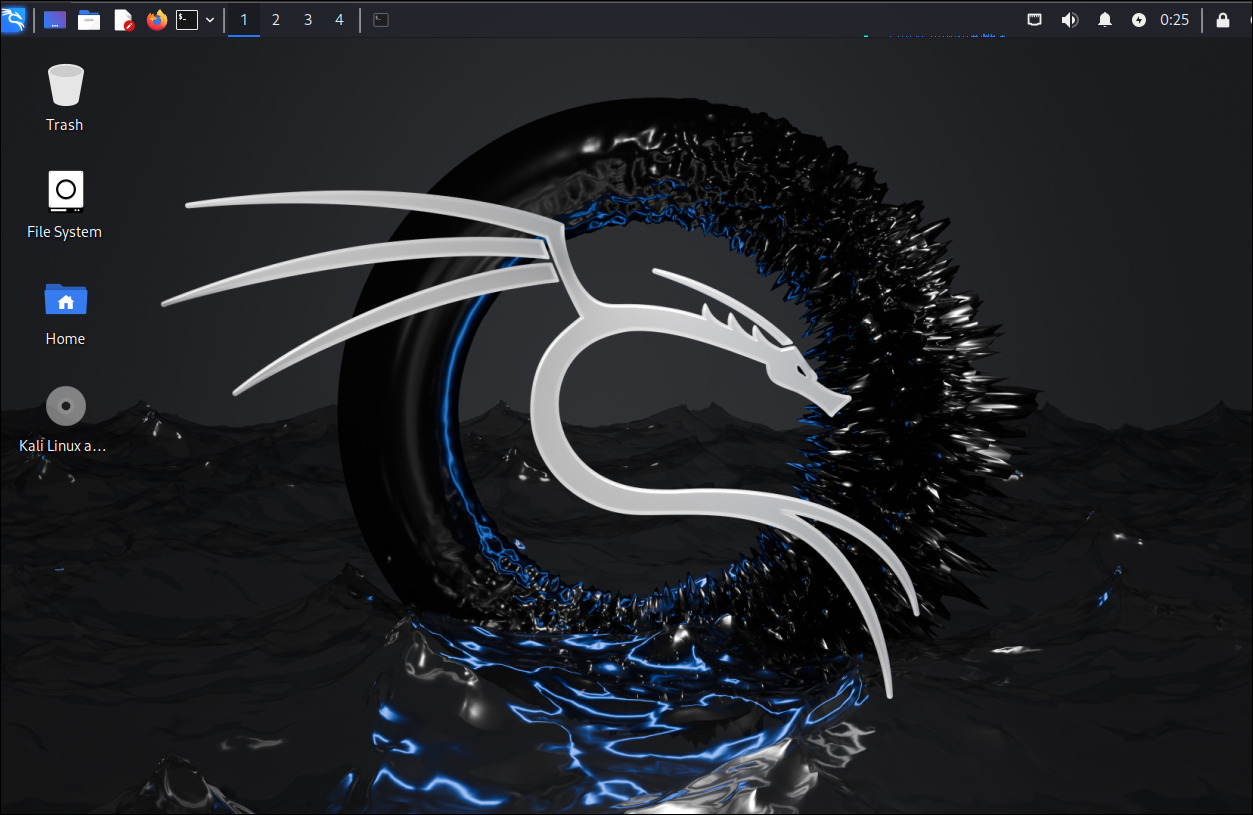This screenshot has width=1253, height=815.
Task: Click the power manager tray icon
Action: 1139,19
